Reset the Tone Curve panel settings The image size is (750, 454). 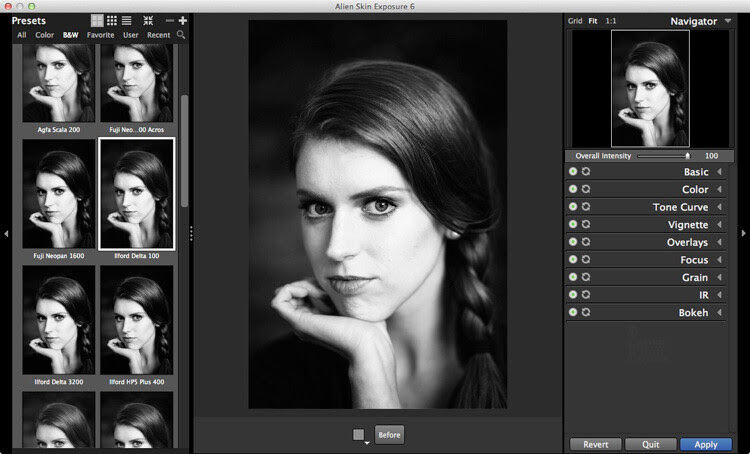click(x=584, y=207)
